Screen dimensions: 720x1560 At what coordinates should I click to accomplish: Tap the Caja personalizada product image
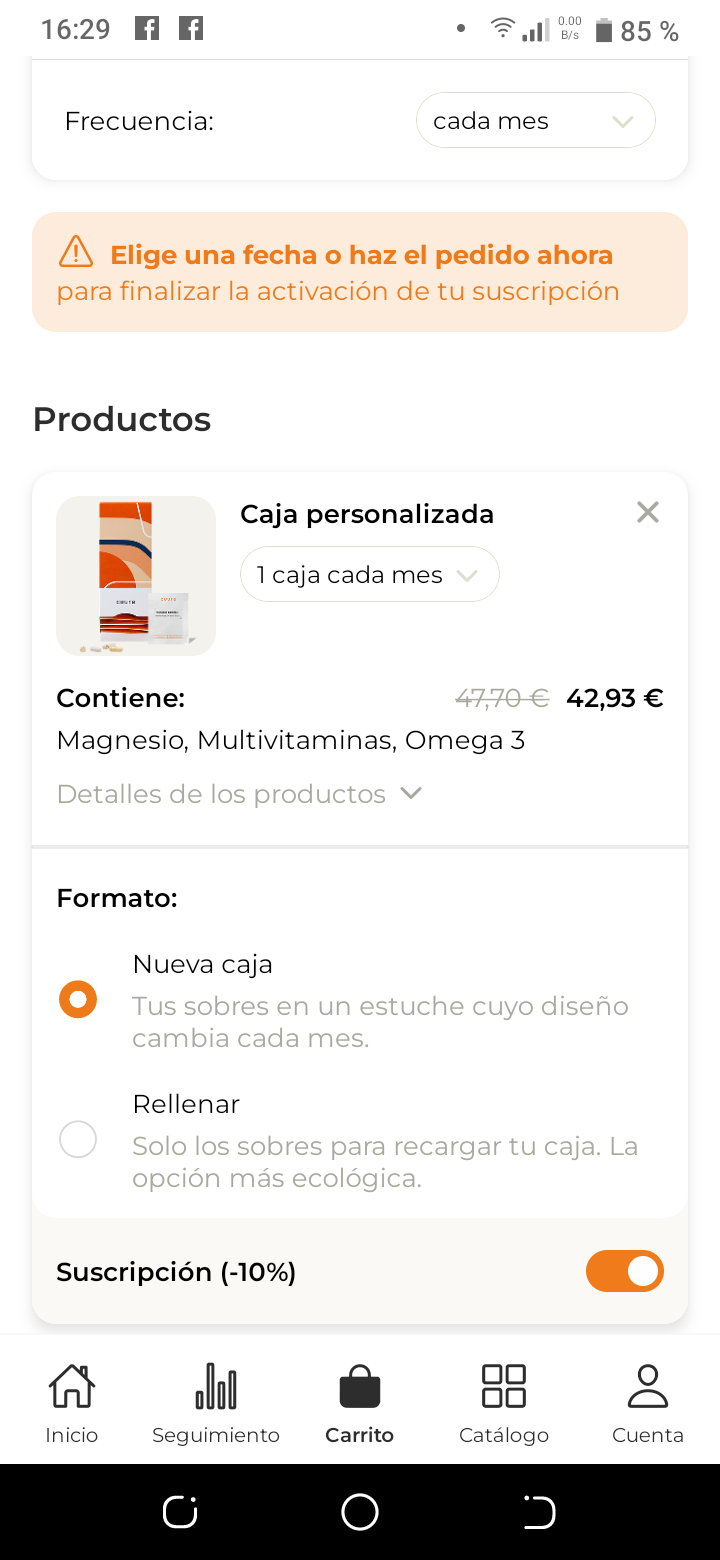coord(136,576)
